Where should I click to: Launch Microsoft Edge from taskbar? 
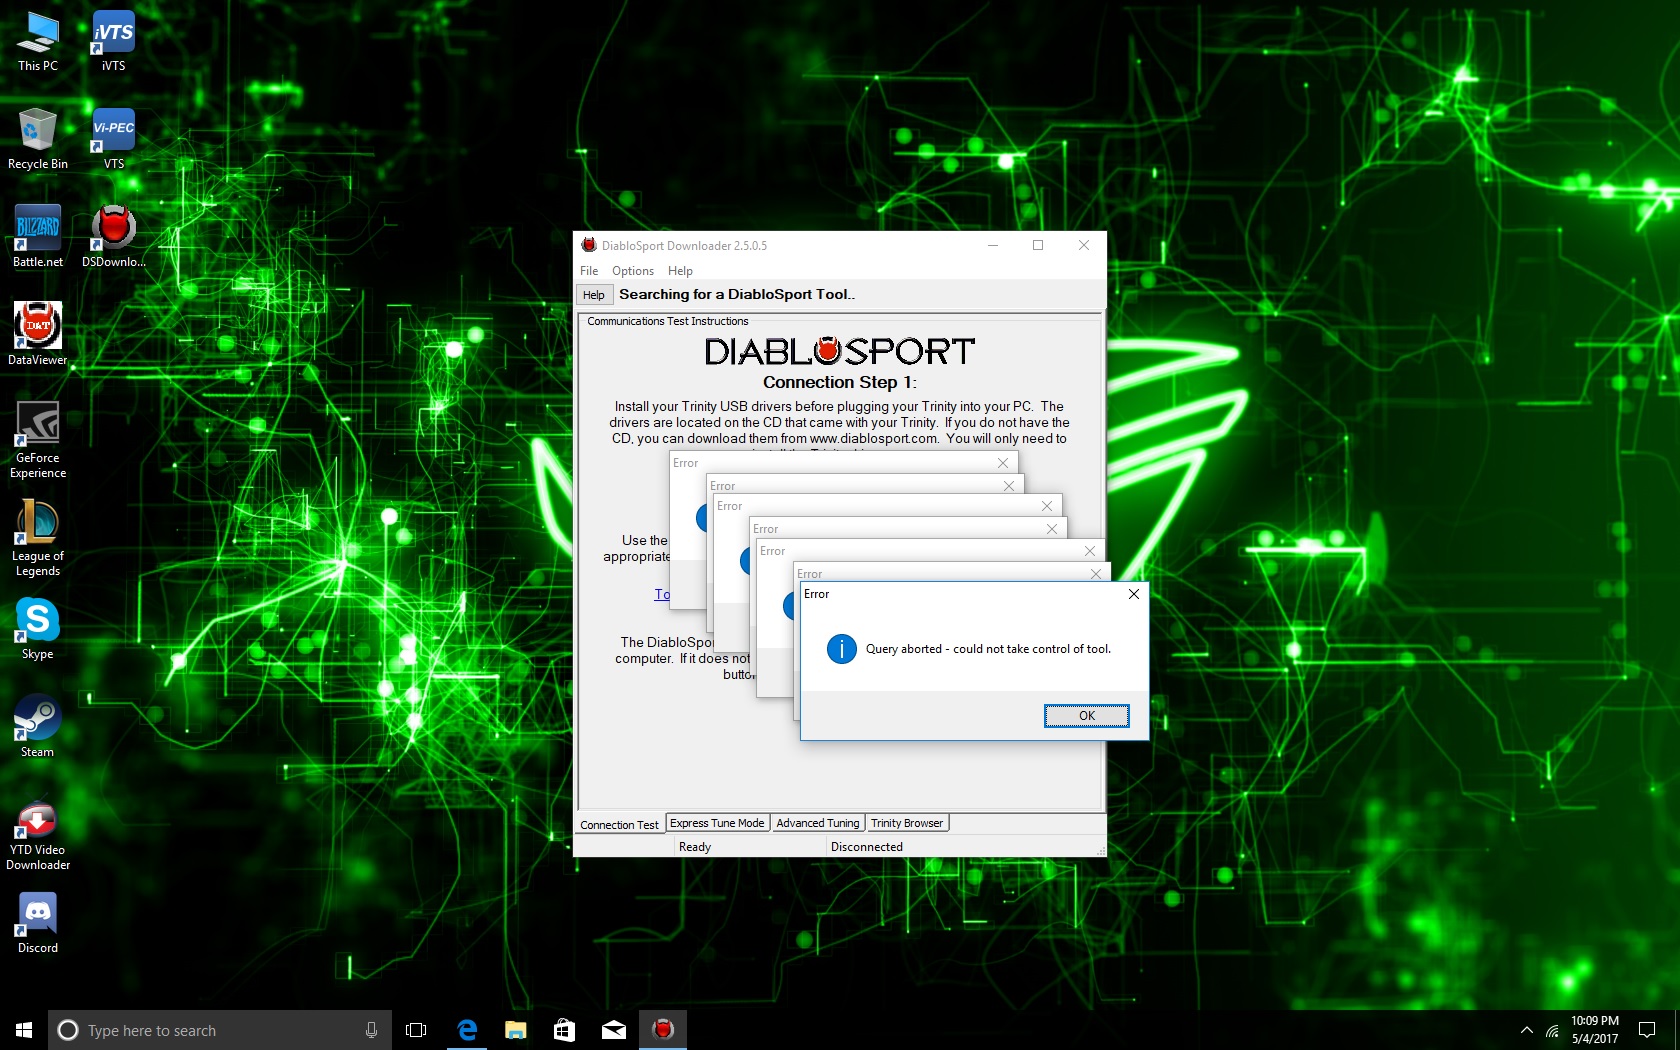(466, 1030)
